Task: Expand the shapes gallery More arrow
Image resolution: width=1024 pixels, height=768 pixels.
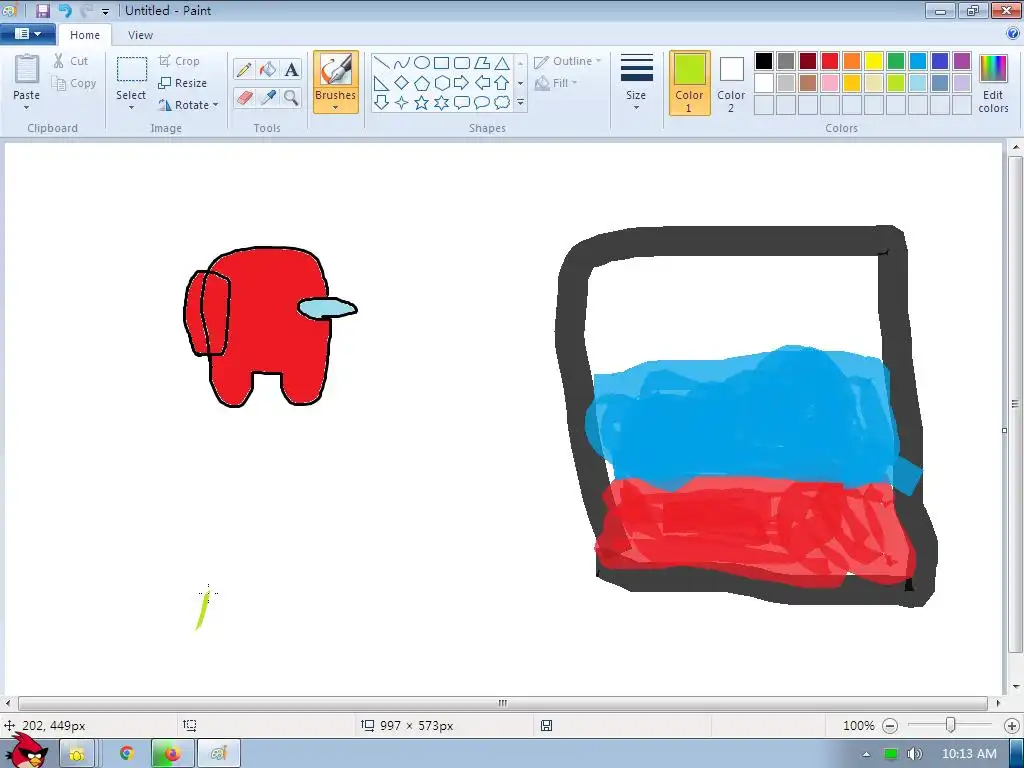Action: (x=520, y=103)
